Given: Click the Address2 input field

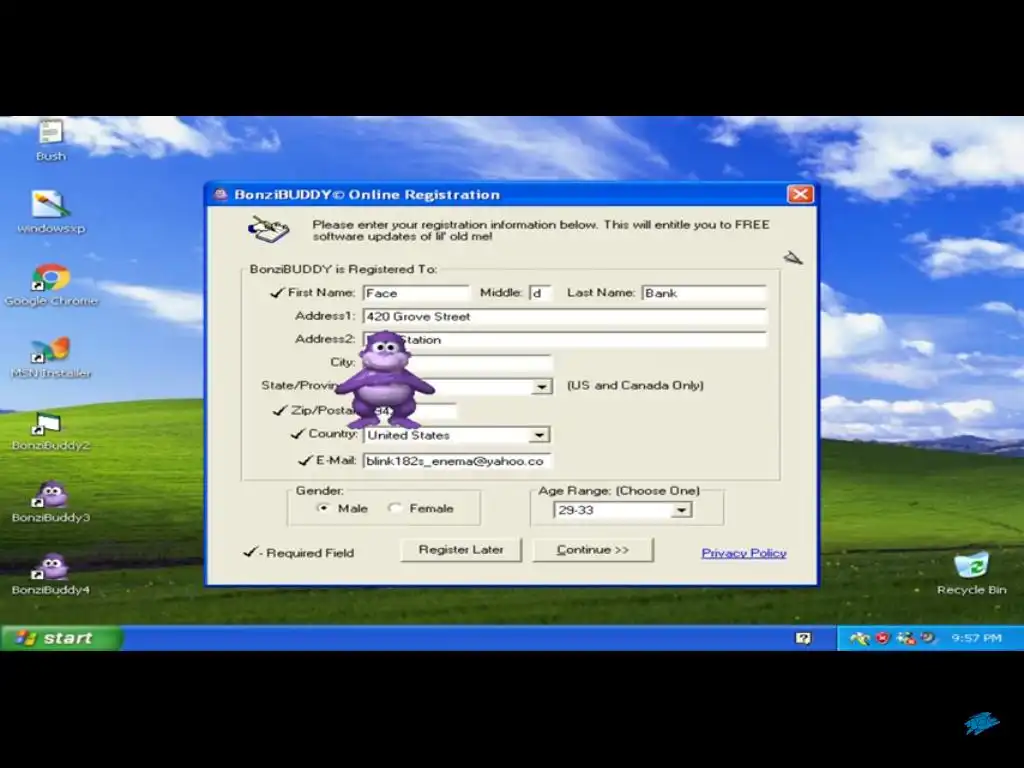Looking at the screenshot, I should click(565, 340).
